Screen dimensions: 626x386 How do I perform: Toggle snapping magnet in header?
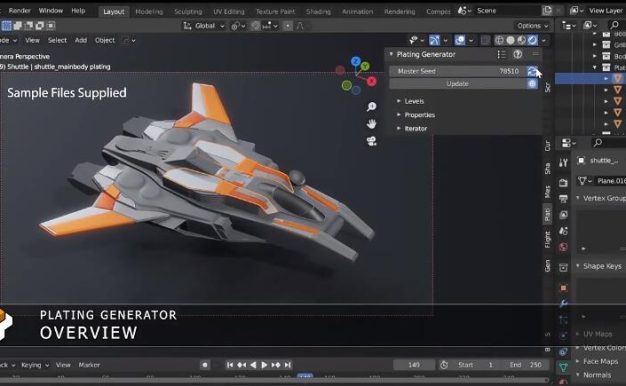pos(256,26)
